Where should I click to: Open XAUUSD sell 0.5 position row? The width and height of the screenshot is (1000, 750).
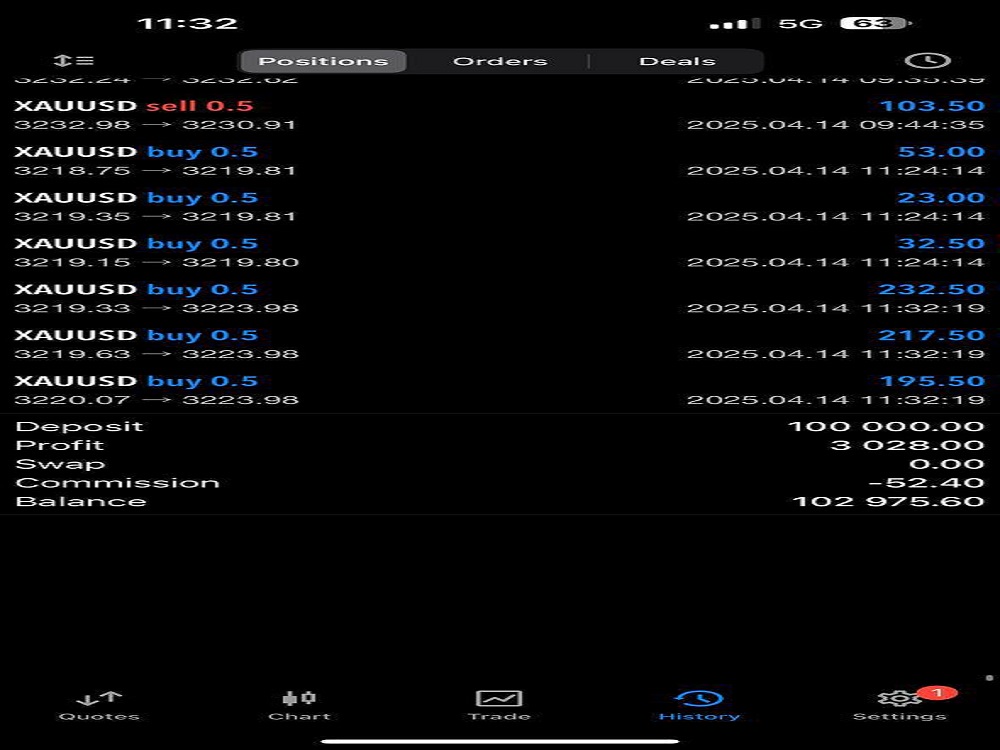pyautogui.click(x=500, y=115)
